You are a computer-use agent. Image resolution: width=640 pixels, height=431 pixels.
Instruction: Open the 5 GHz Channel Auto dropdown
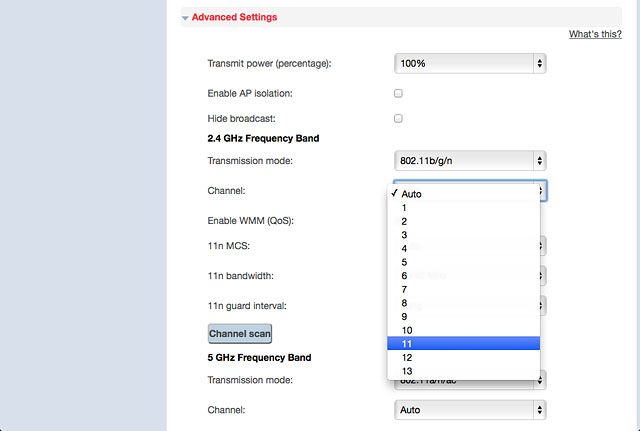click(470, 410)
